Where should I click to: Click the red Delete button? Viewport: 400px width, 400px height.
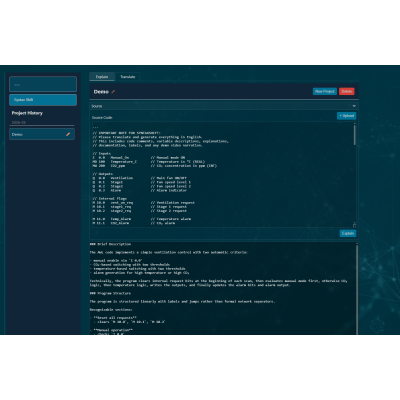pyautogui.click(x=347, y=91)
